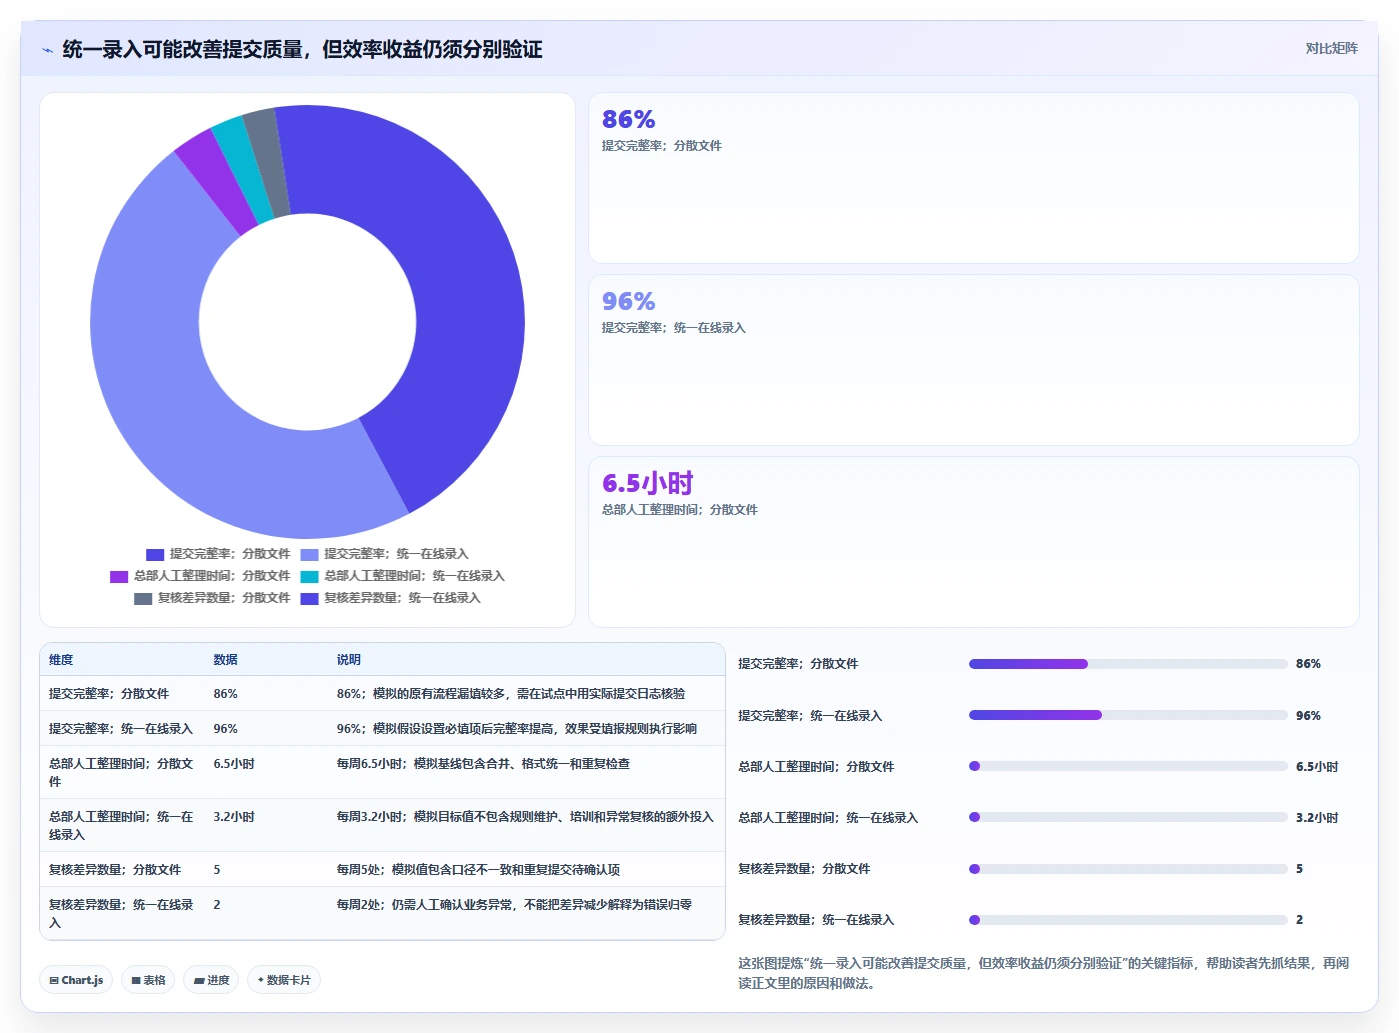Click the 维度 column header

coord(61,660)
